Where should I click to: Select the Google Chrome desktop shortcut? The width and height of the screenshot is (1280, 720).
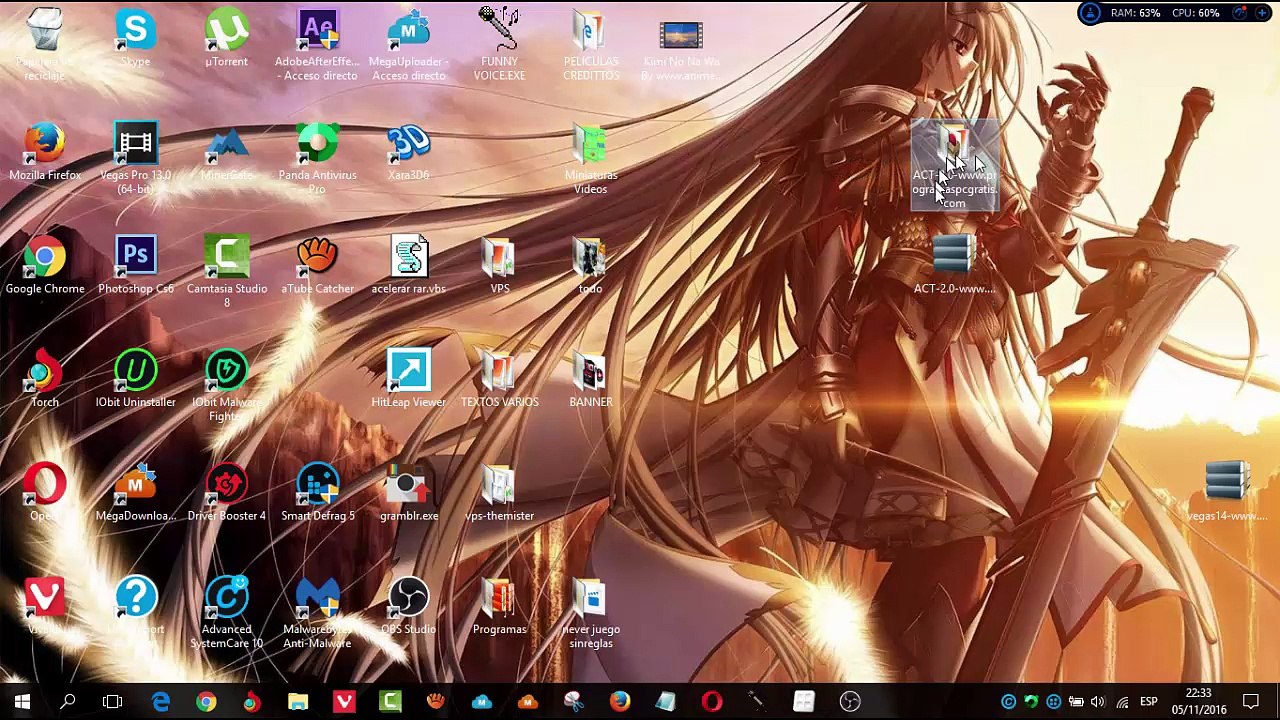tap(45, 266)
